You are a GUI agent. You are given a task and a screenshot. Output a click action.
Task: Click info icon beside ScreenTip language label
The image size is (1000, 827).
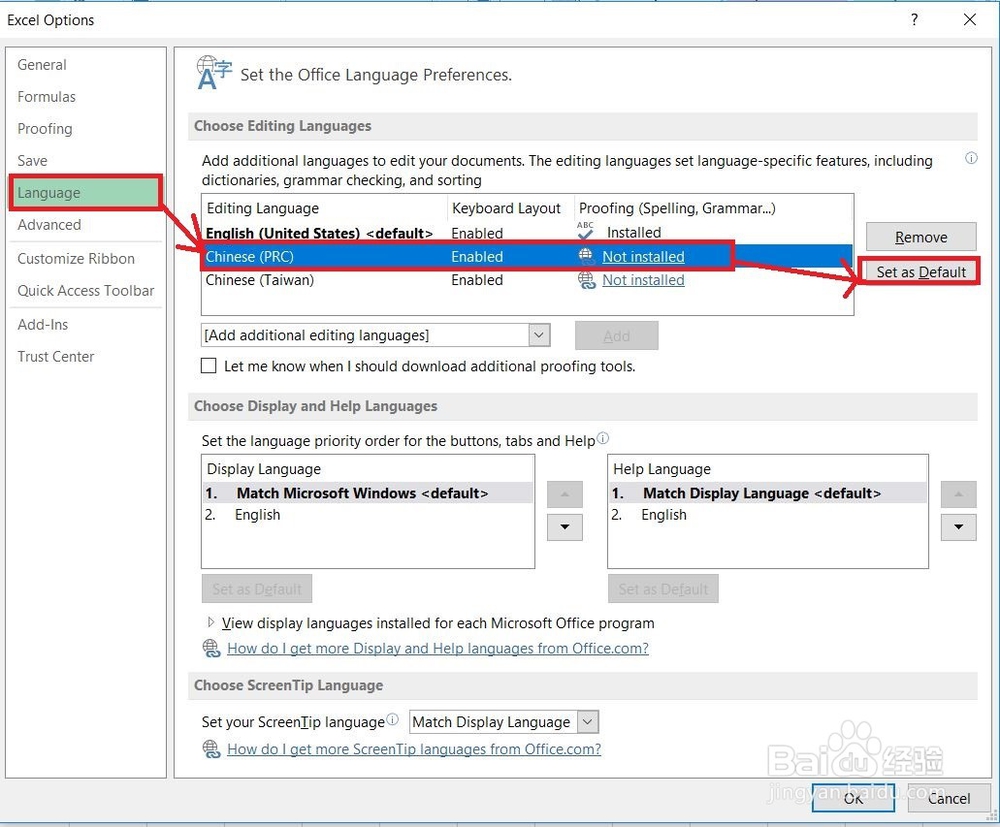point(392,720)
